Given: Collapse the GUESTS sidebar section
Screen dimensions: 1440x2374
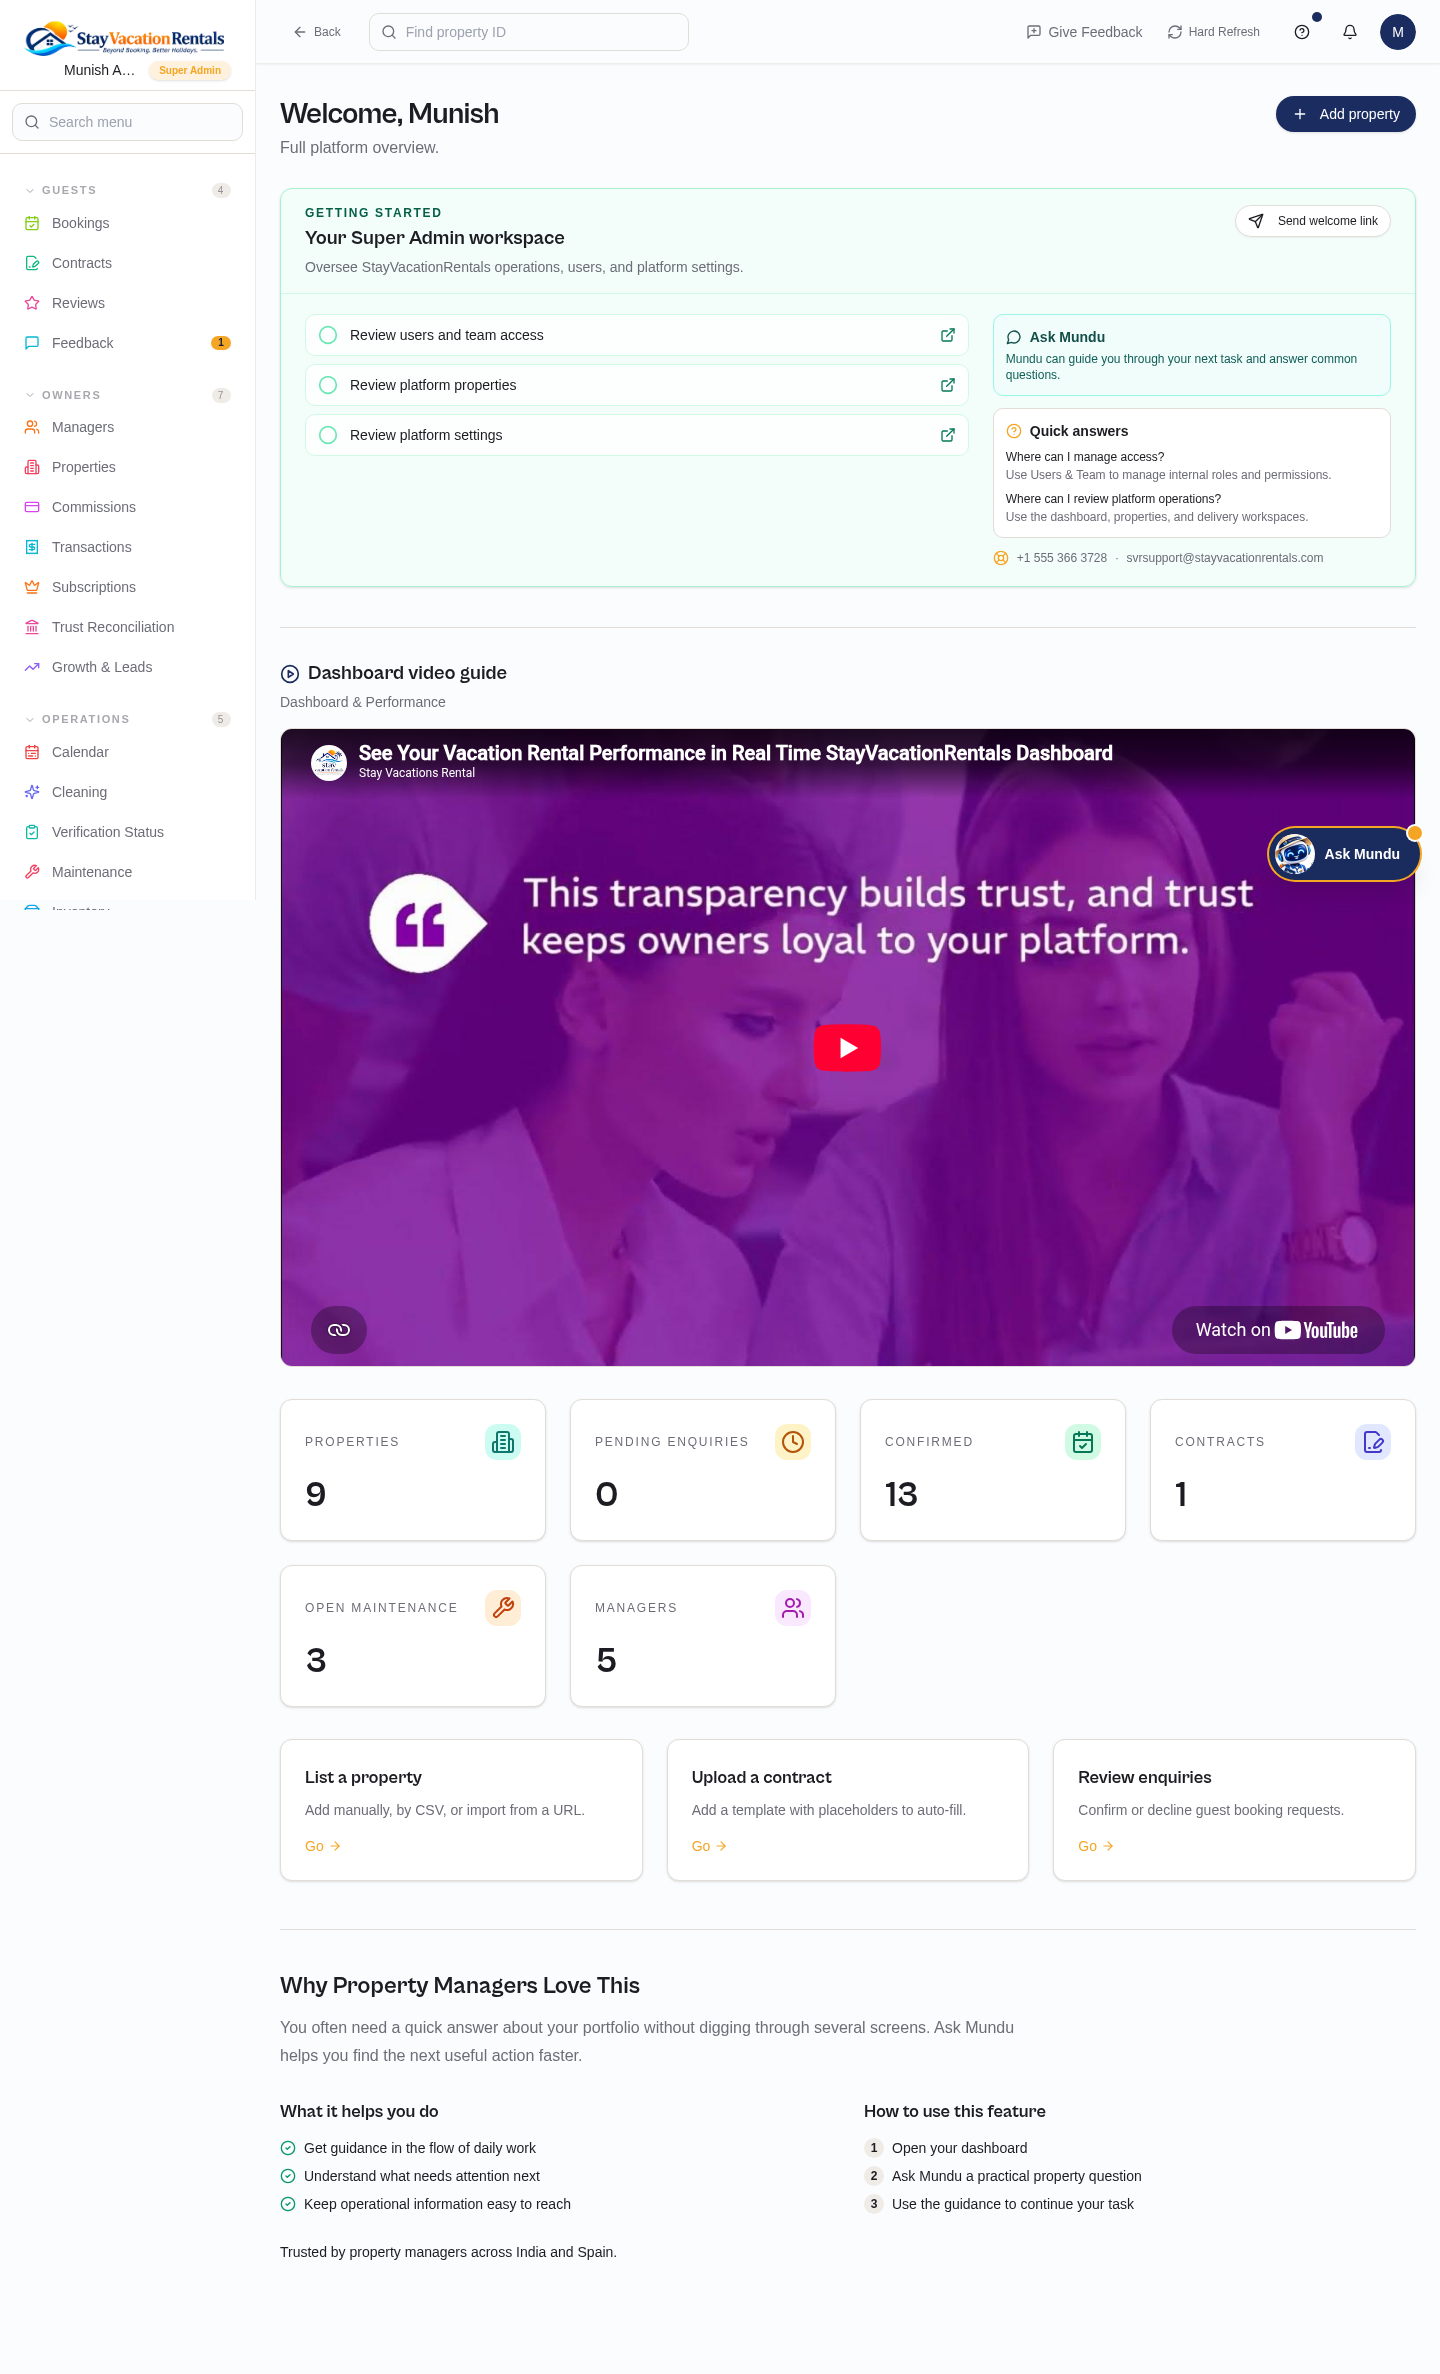Looking at the screenshot, I should (127, 190).
